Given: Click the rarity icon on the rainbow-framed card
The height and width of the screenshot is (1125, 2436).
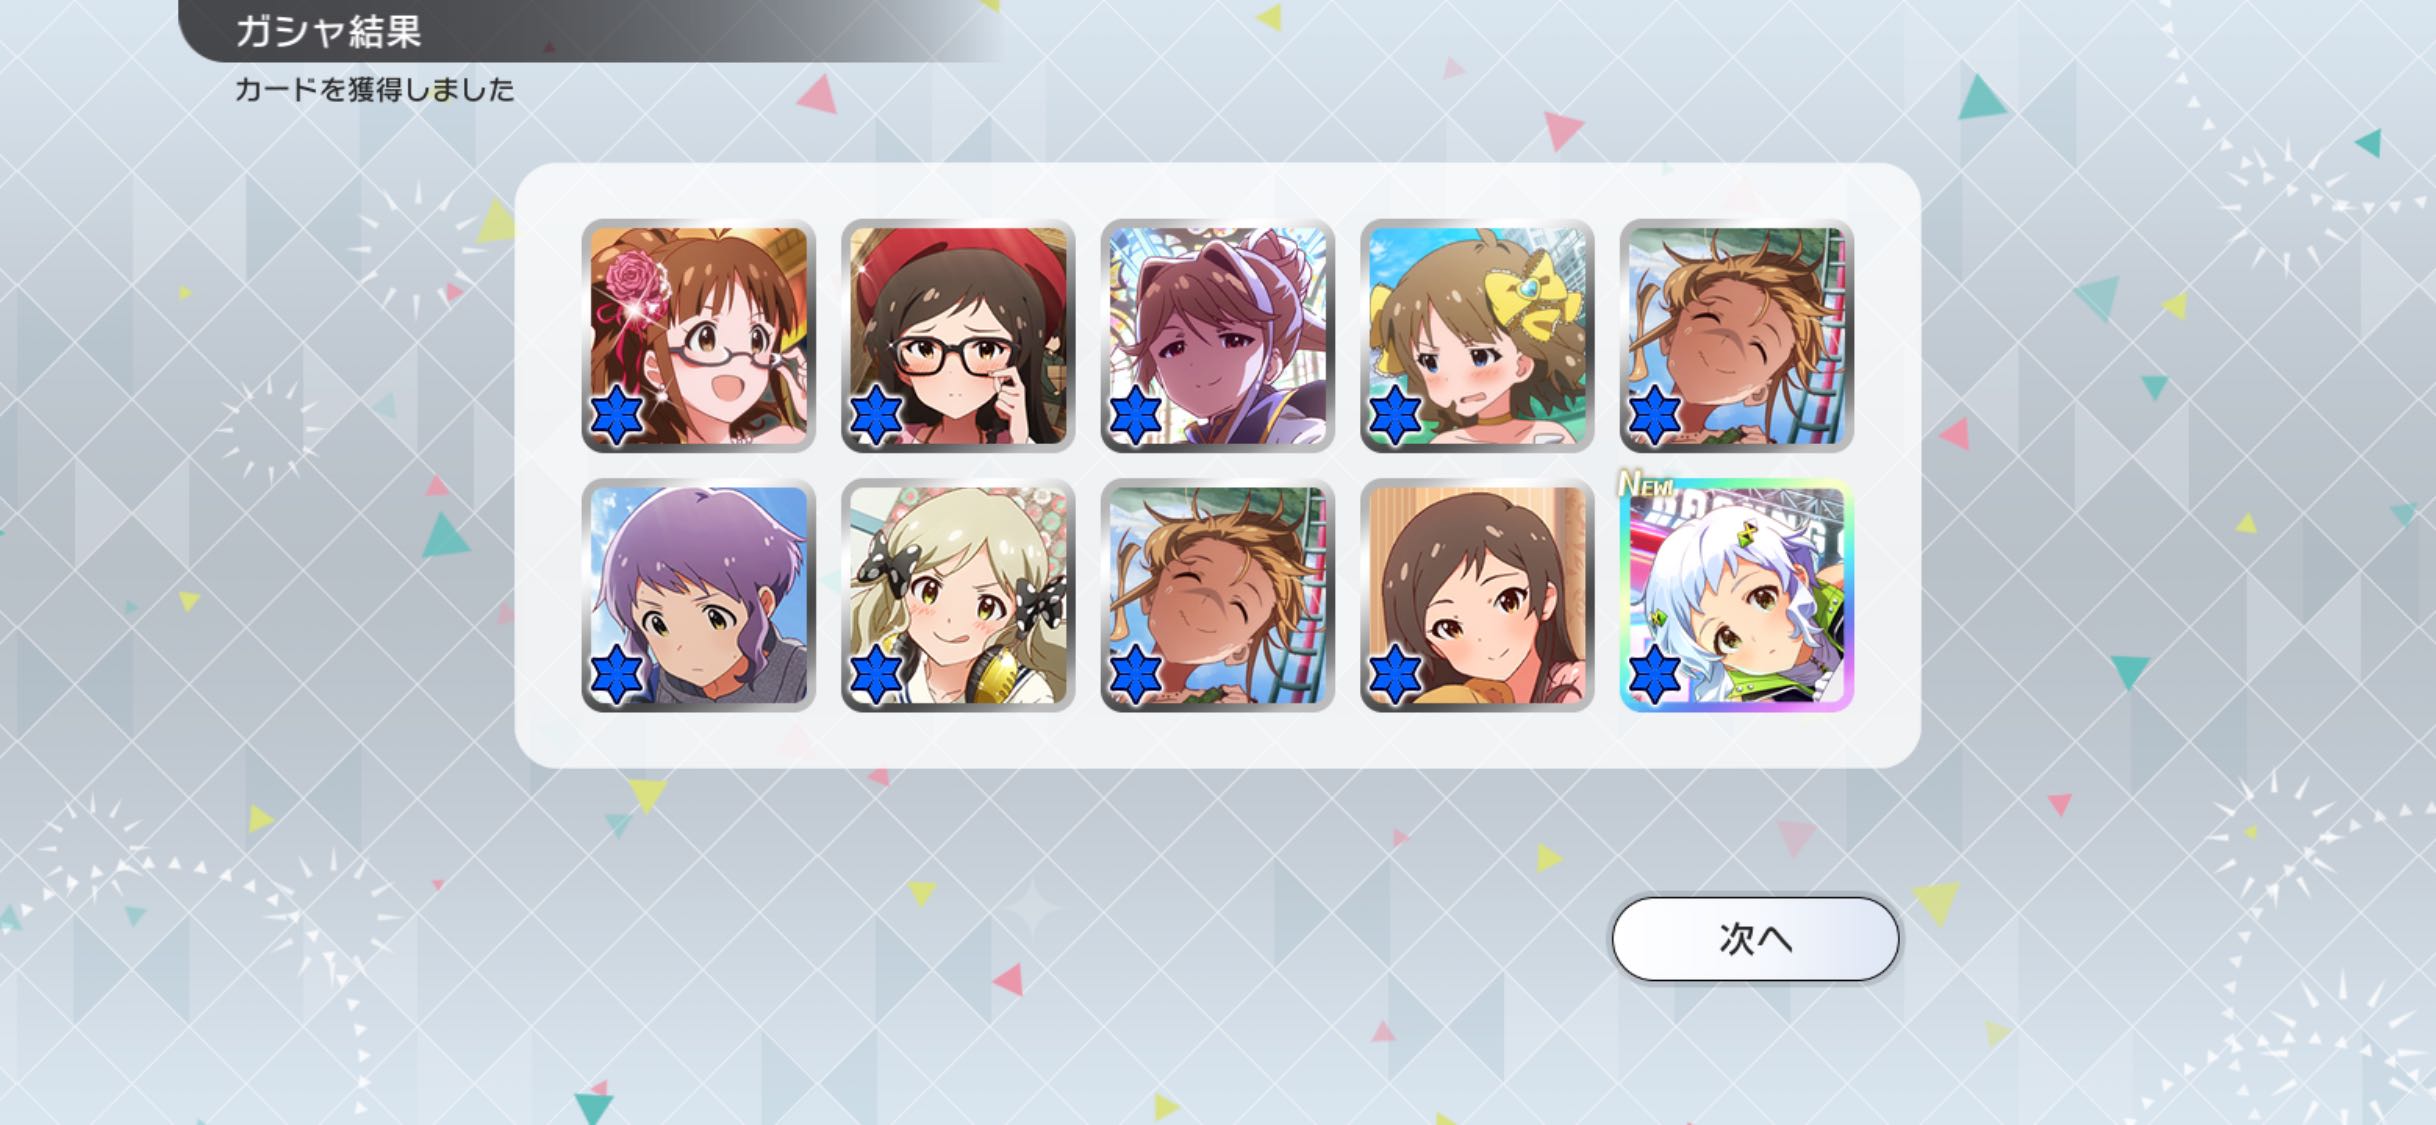Looking at the screenshot, I should pyautogui.click(x=1654, y=673).
